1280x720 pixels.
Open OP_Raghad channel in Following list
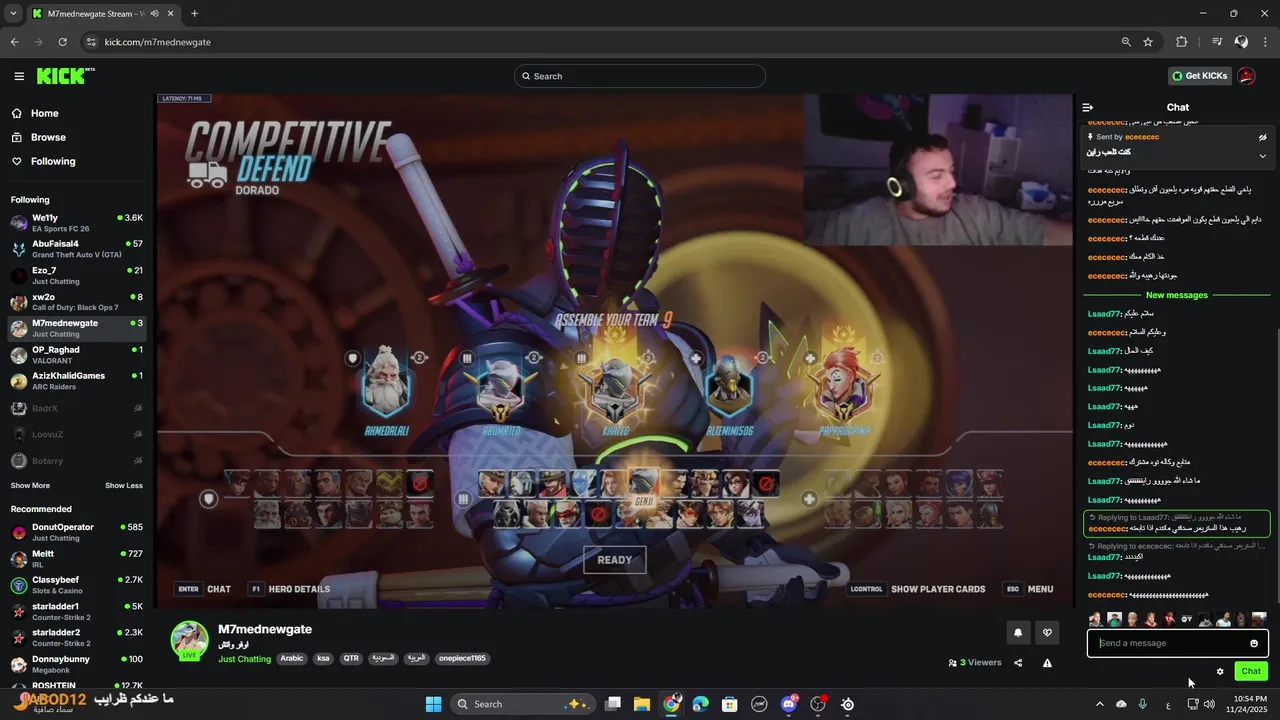pos(77,354)
